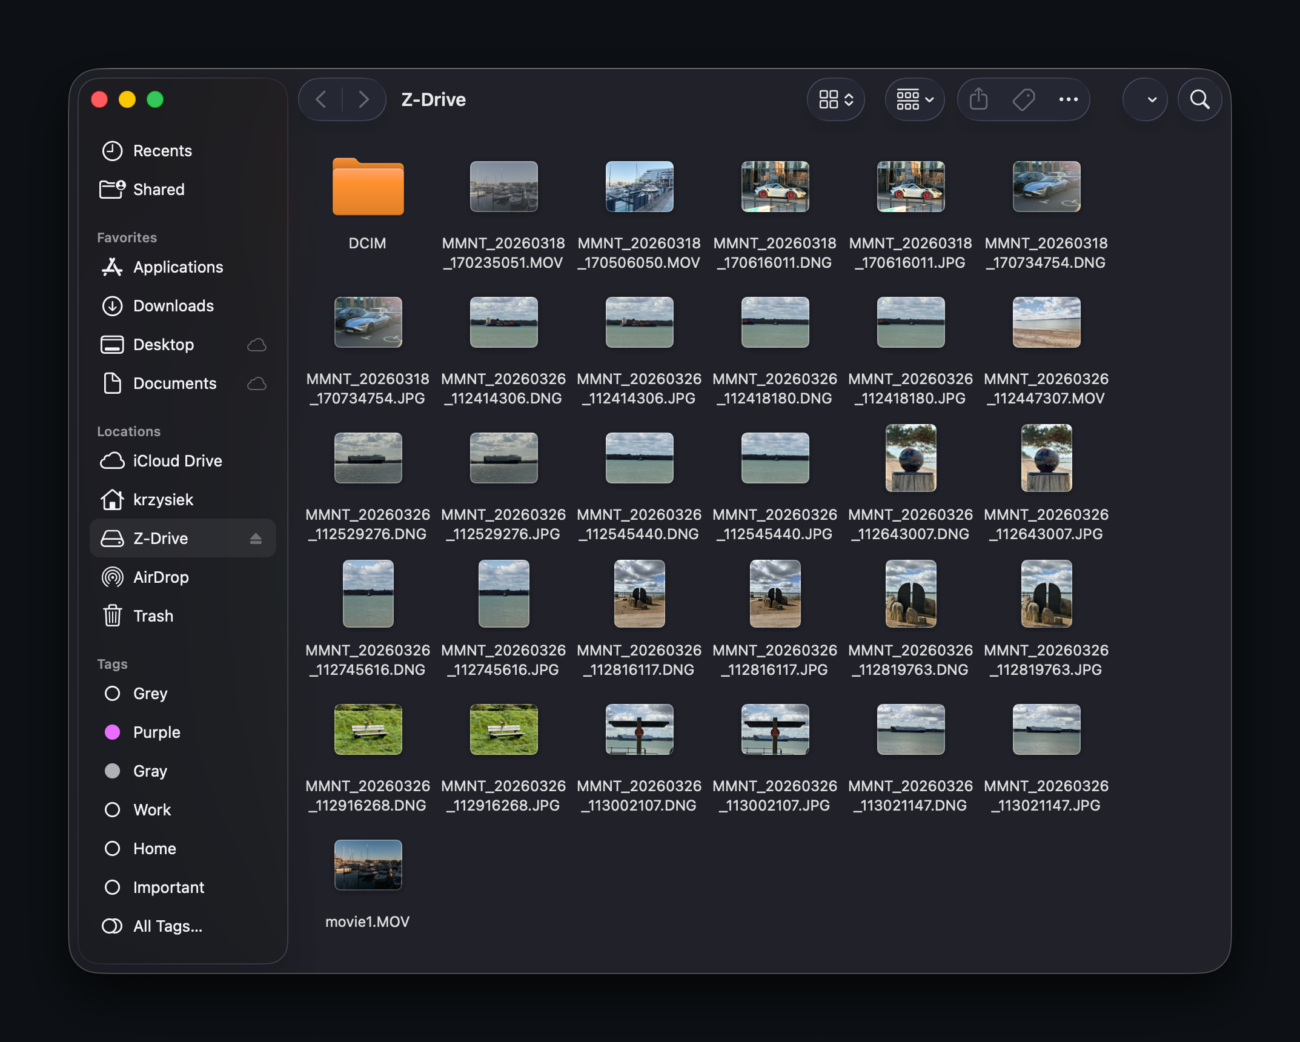This screenshot has height=1042, width=1300.
Task: Open the DCIM folder
Action: (368, 187)
